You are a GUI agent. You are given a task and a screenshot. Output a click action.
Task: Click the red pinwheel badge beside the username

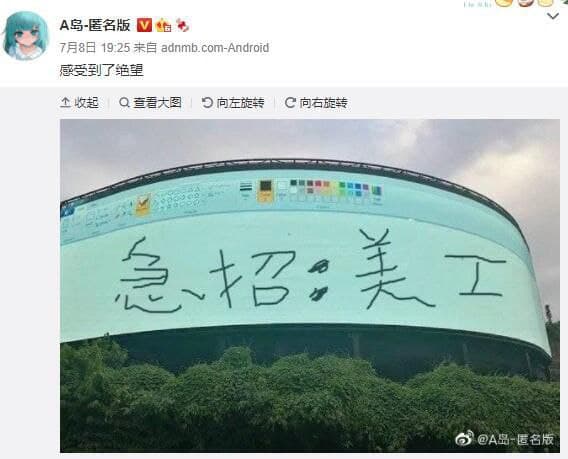click(x=183, y=25)
